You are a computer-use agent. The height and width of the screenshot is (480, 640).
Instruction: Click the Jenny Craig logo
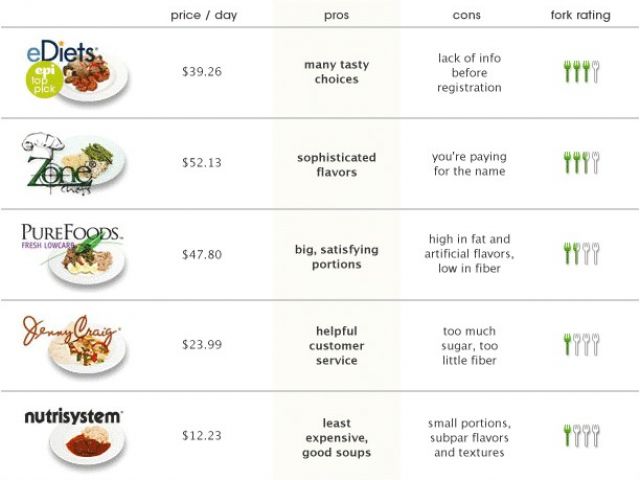[72, 343]
